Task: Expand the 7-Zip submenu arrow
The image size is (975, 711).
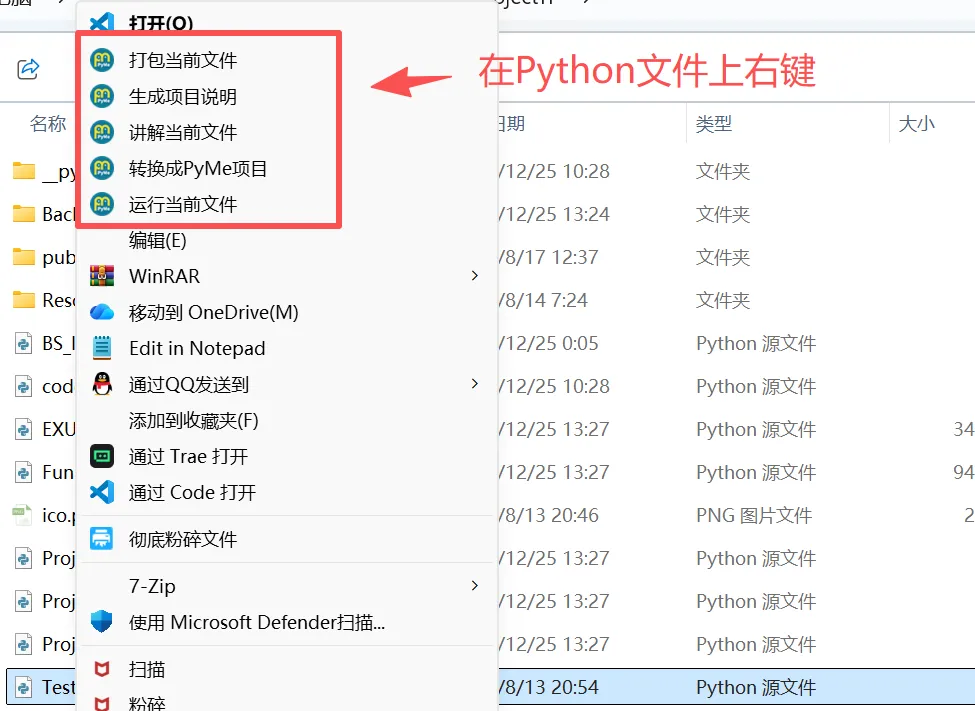Action: (x=474, y=585)
